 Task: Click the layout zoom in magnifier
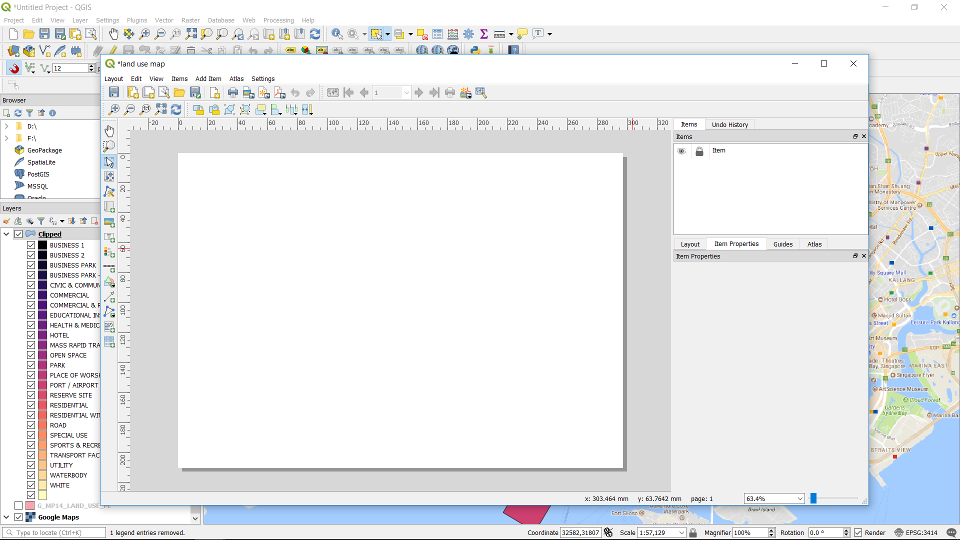114,110
